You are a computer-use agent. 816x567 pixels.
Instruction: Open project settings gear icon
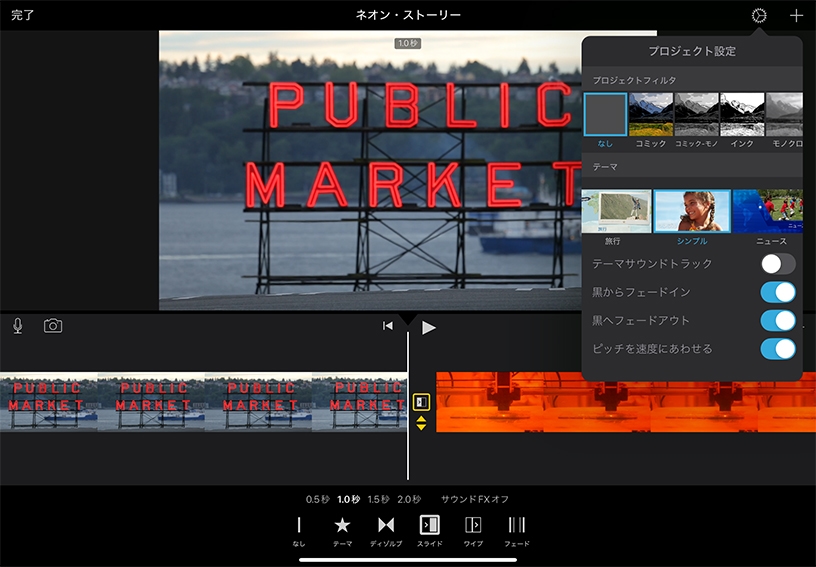759,16
